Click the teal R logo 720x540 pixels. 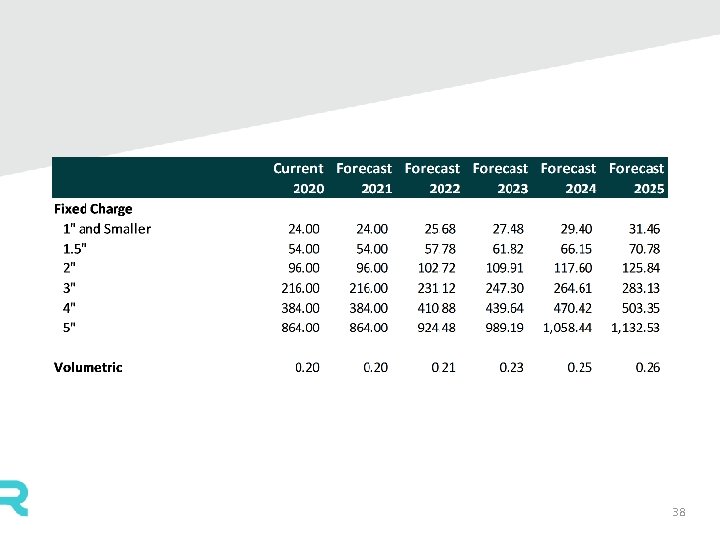point(14,498)
